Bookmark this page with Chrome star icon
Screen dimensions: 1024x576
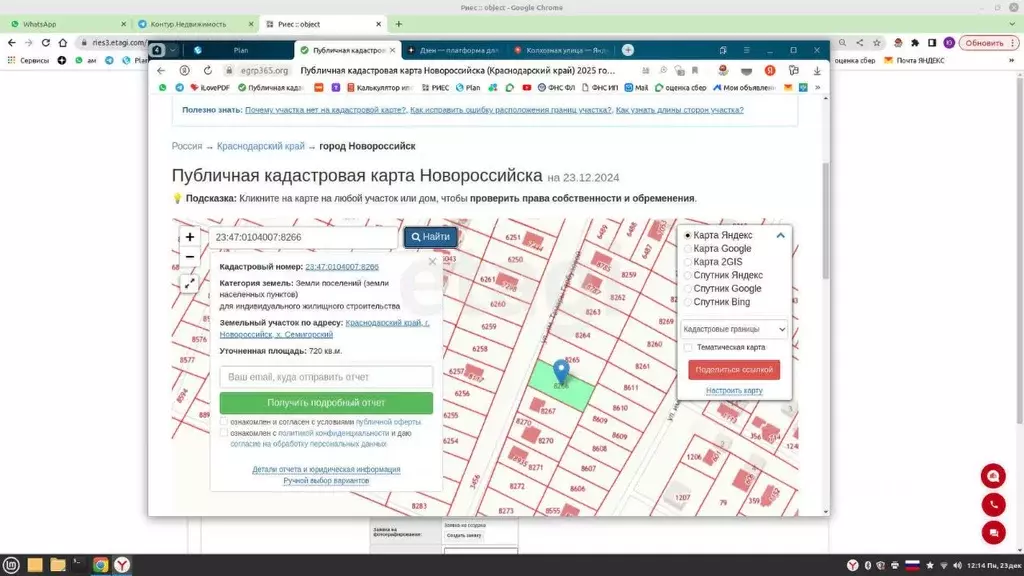(877, 42)
